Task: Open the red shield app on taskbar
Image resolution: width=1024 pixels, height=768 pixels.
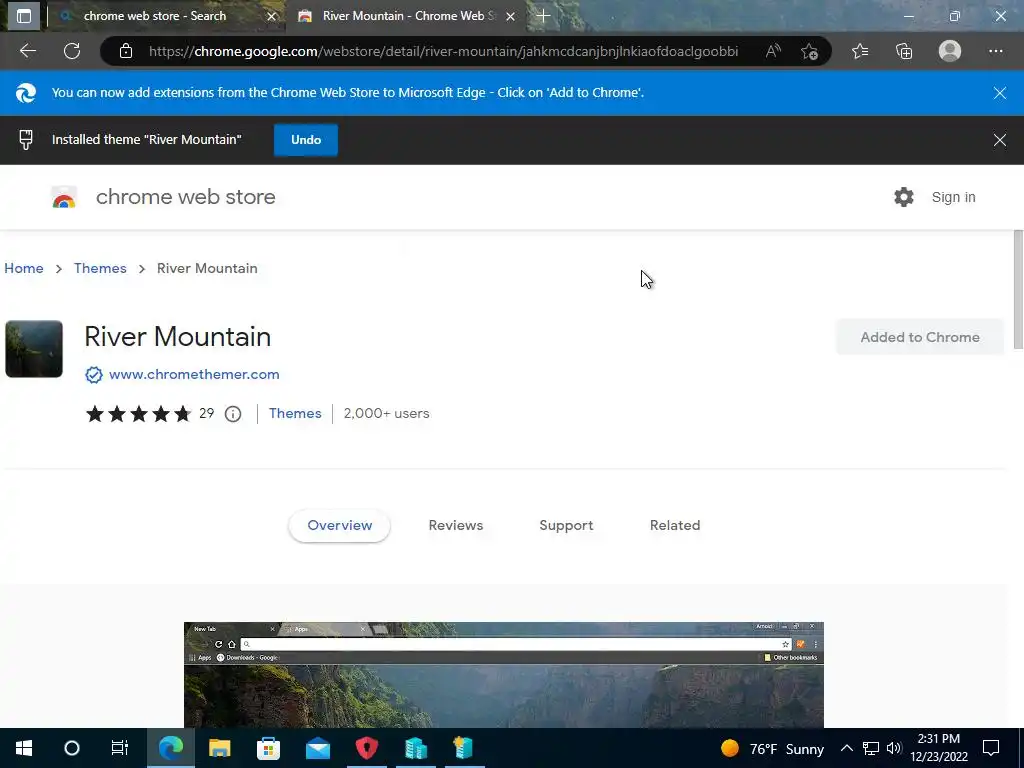Action: 367,748
